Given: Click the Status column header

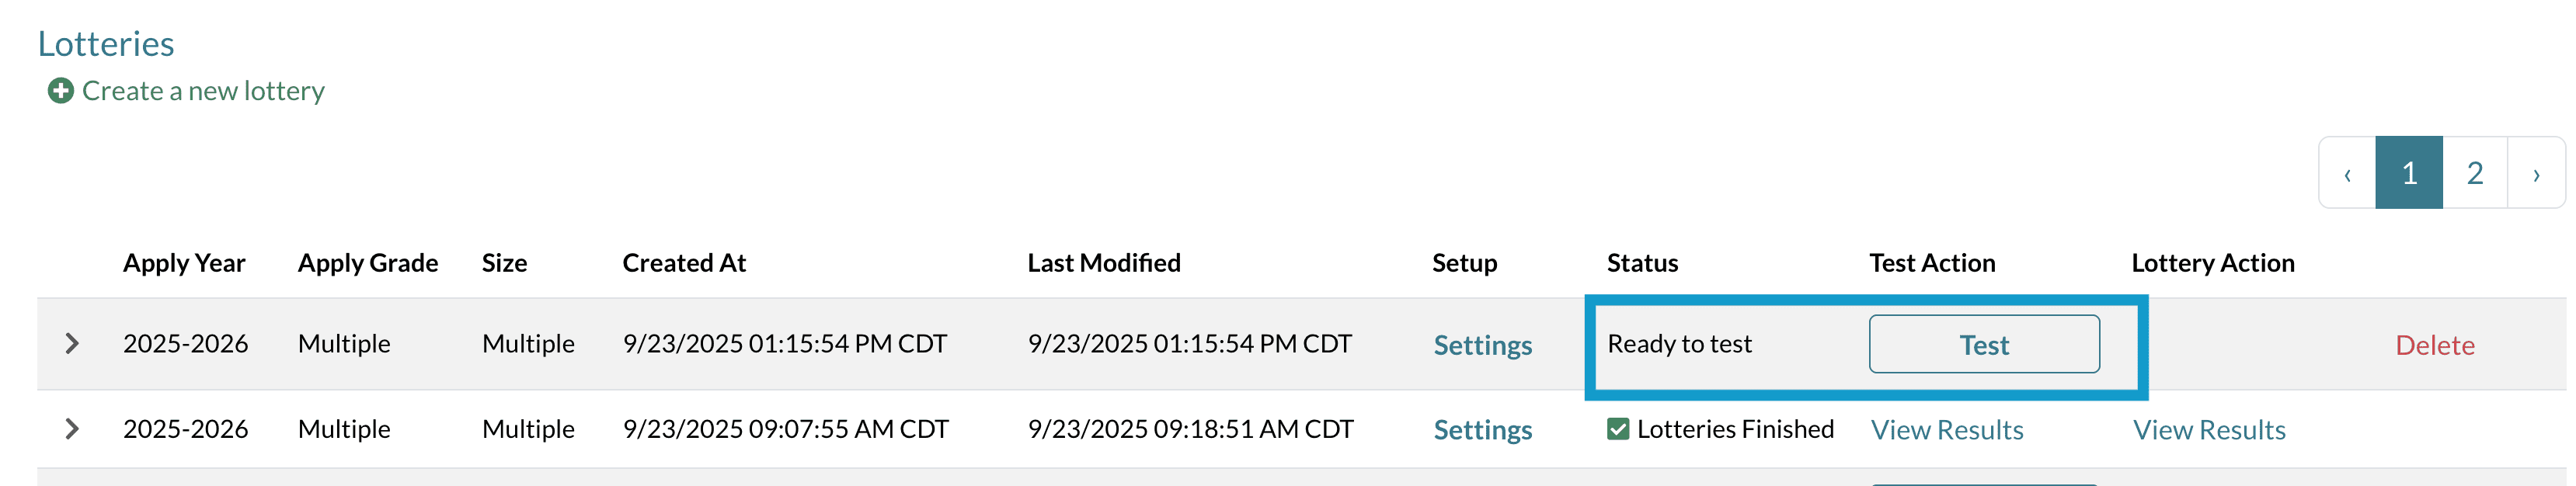Looking at the screenshot, I should (x=1642, y=263).
